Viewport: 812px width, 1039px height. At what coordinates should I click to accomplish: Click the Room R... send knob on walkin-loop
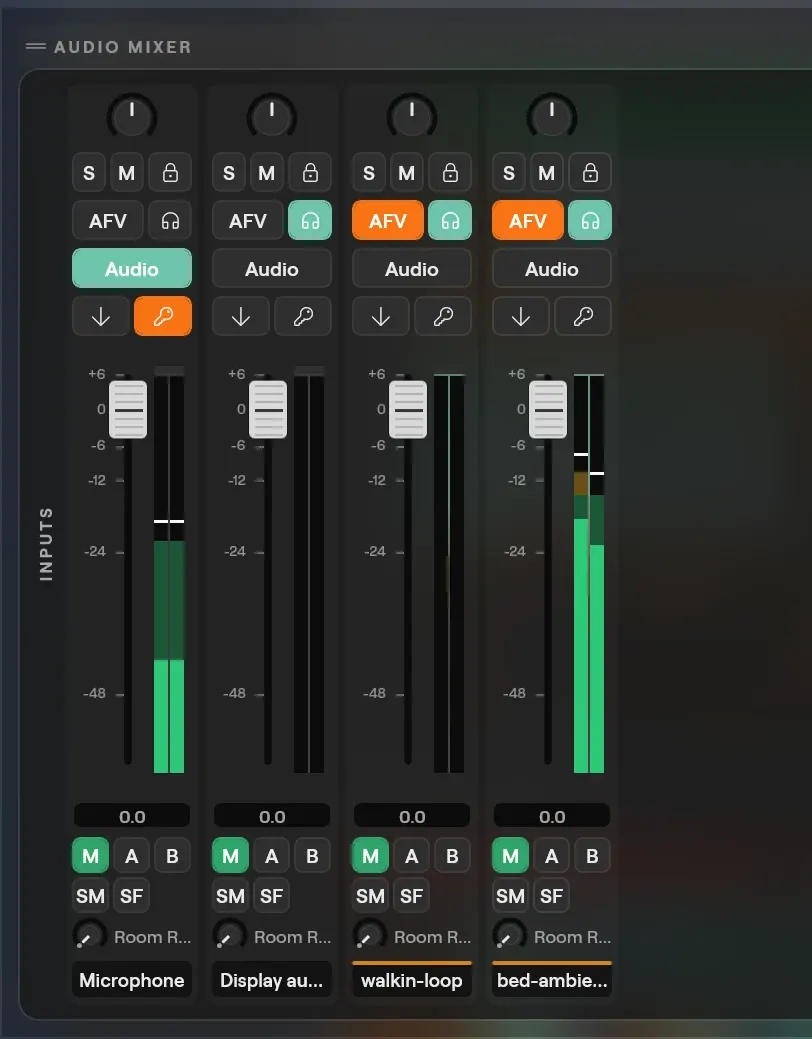(369, 936)
